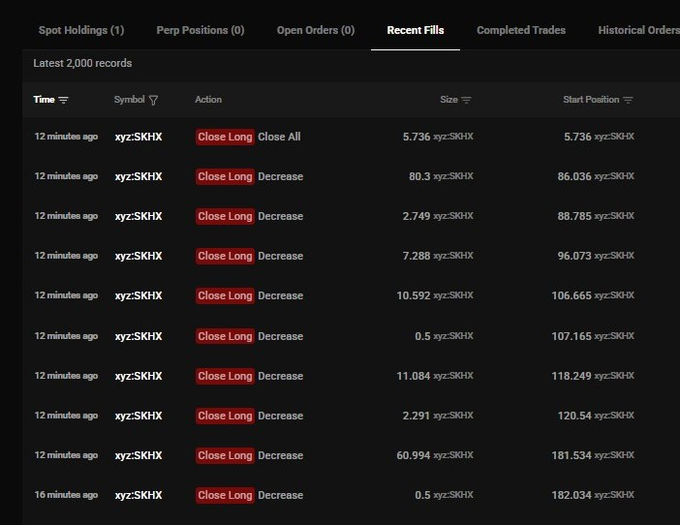Click start position value 88.785
Viewport: 680px width, 525px height.
[574, 216]
